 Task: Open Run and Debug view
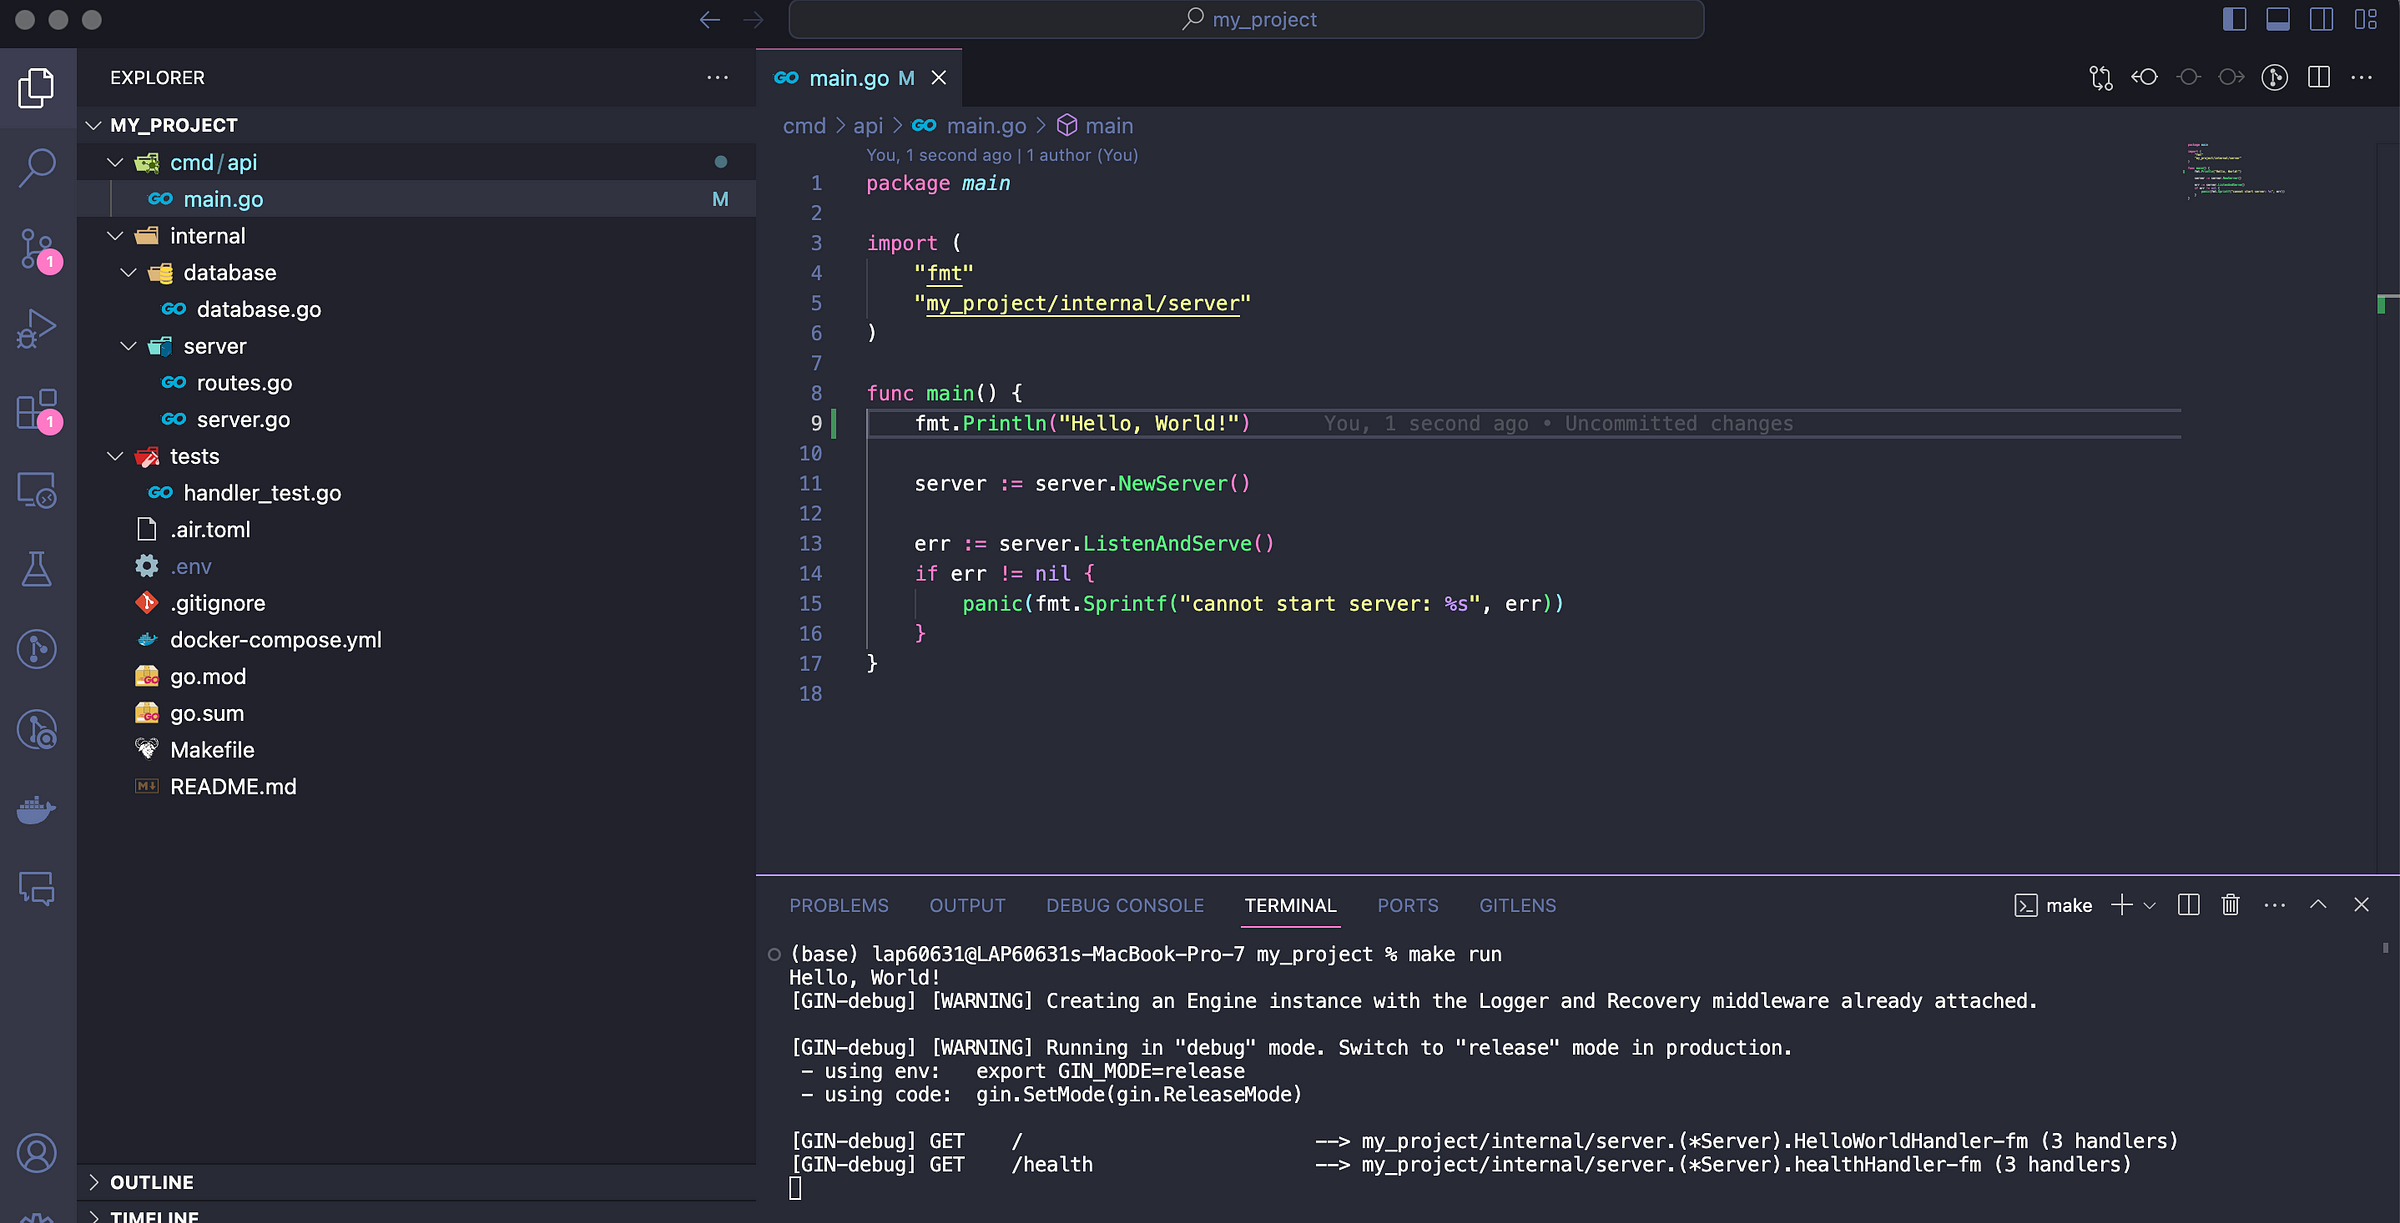point(37,328)
